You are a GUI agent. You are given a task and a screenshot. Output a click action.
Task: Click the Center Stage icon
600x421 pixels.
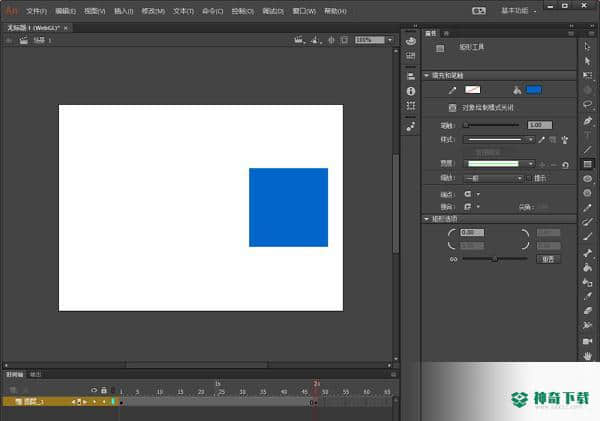[x=331, y=40]
